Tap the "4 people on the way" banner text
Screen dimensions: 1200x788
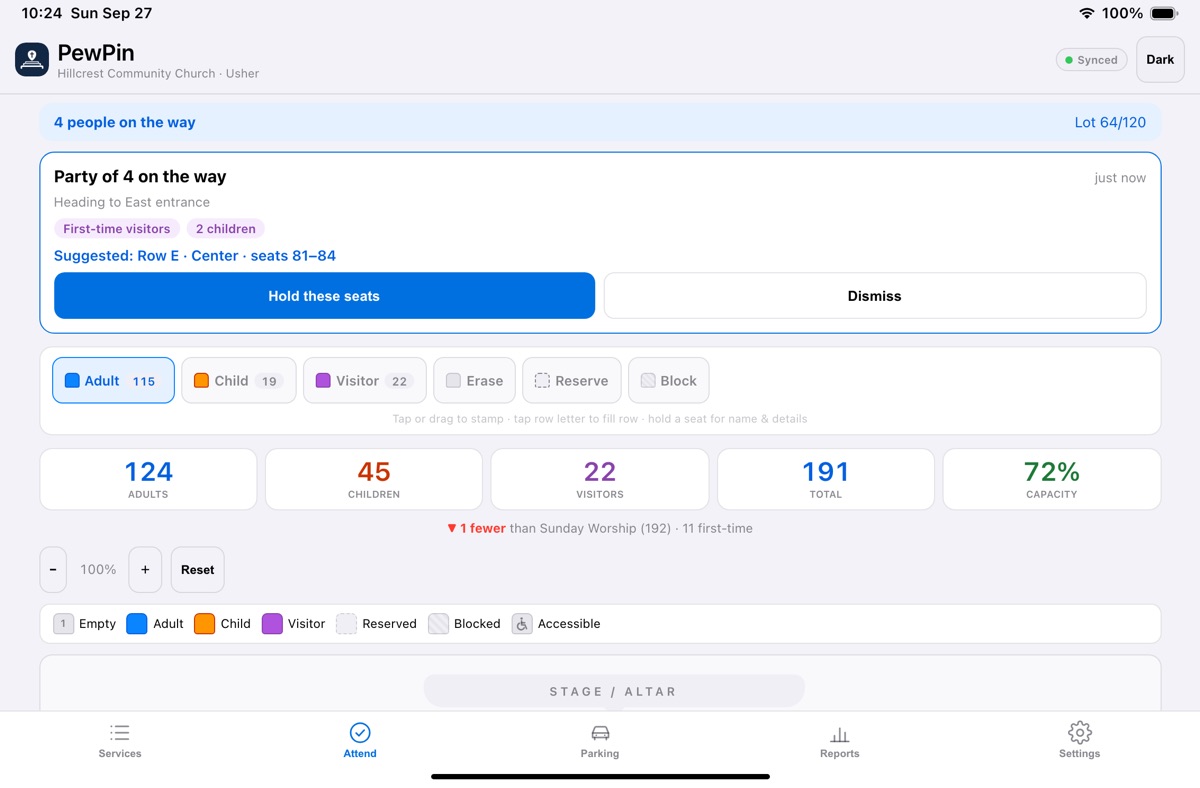(125, 123)
